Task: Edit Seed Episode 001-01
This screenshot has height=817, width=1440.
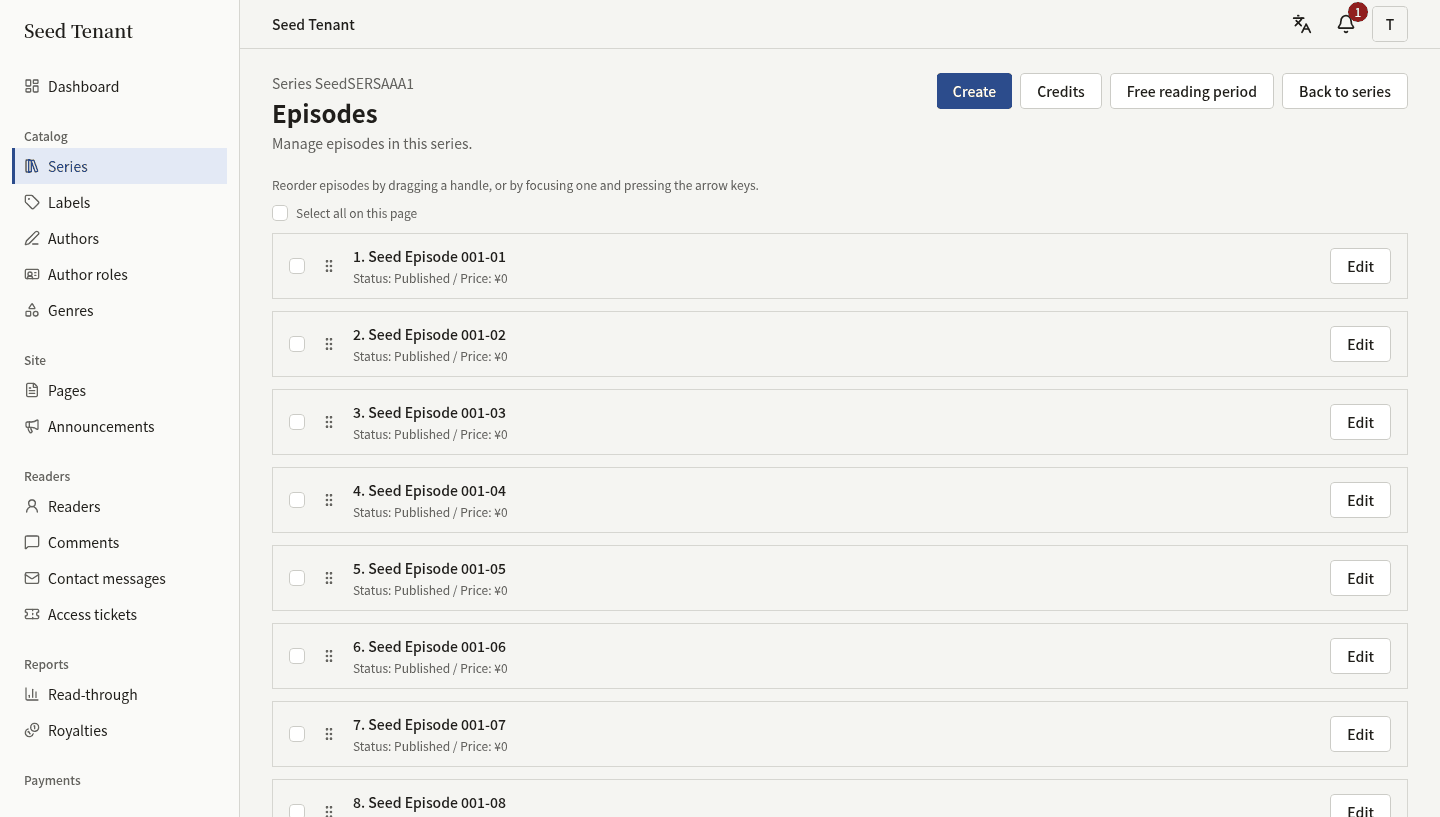Action: click(1360, 266)
